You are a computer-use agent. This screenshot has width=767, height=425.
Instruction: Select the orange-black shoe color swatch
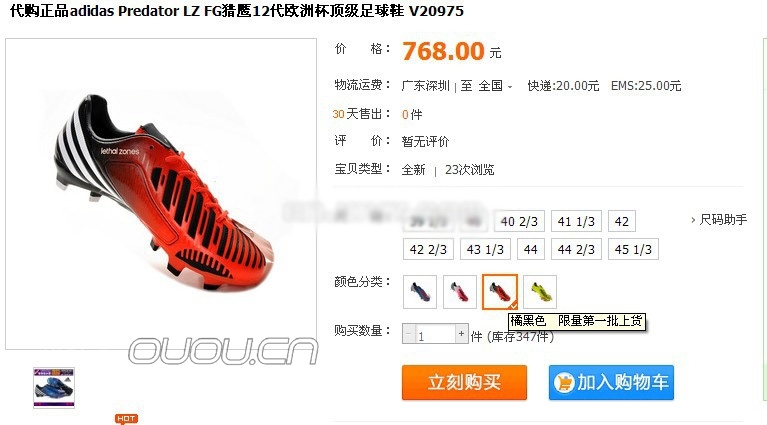coord(500,292)
